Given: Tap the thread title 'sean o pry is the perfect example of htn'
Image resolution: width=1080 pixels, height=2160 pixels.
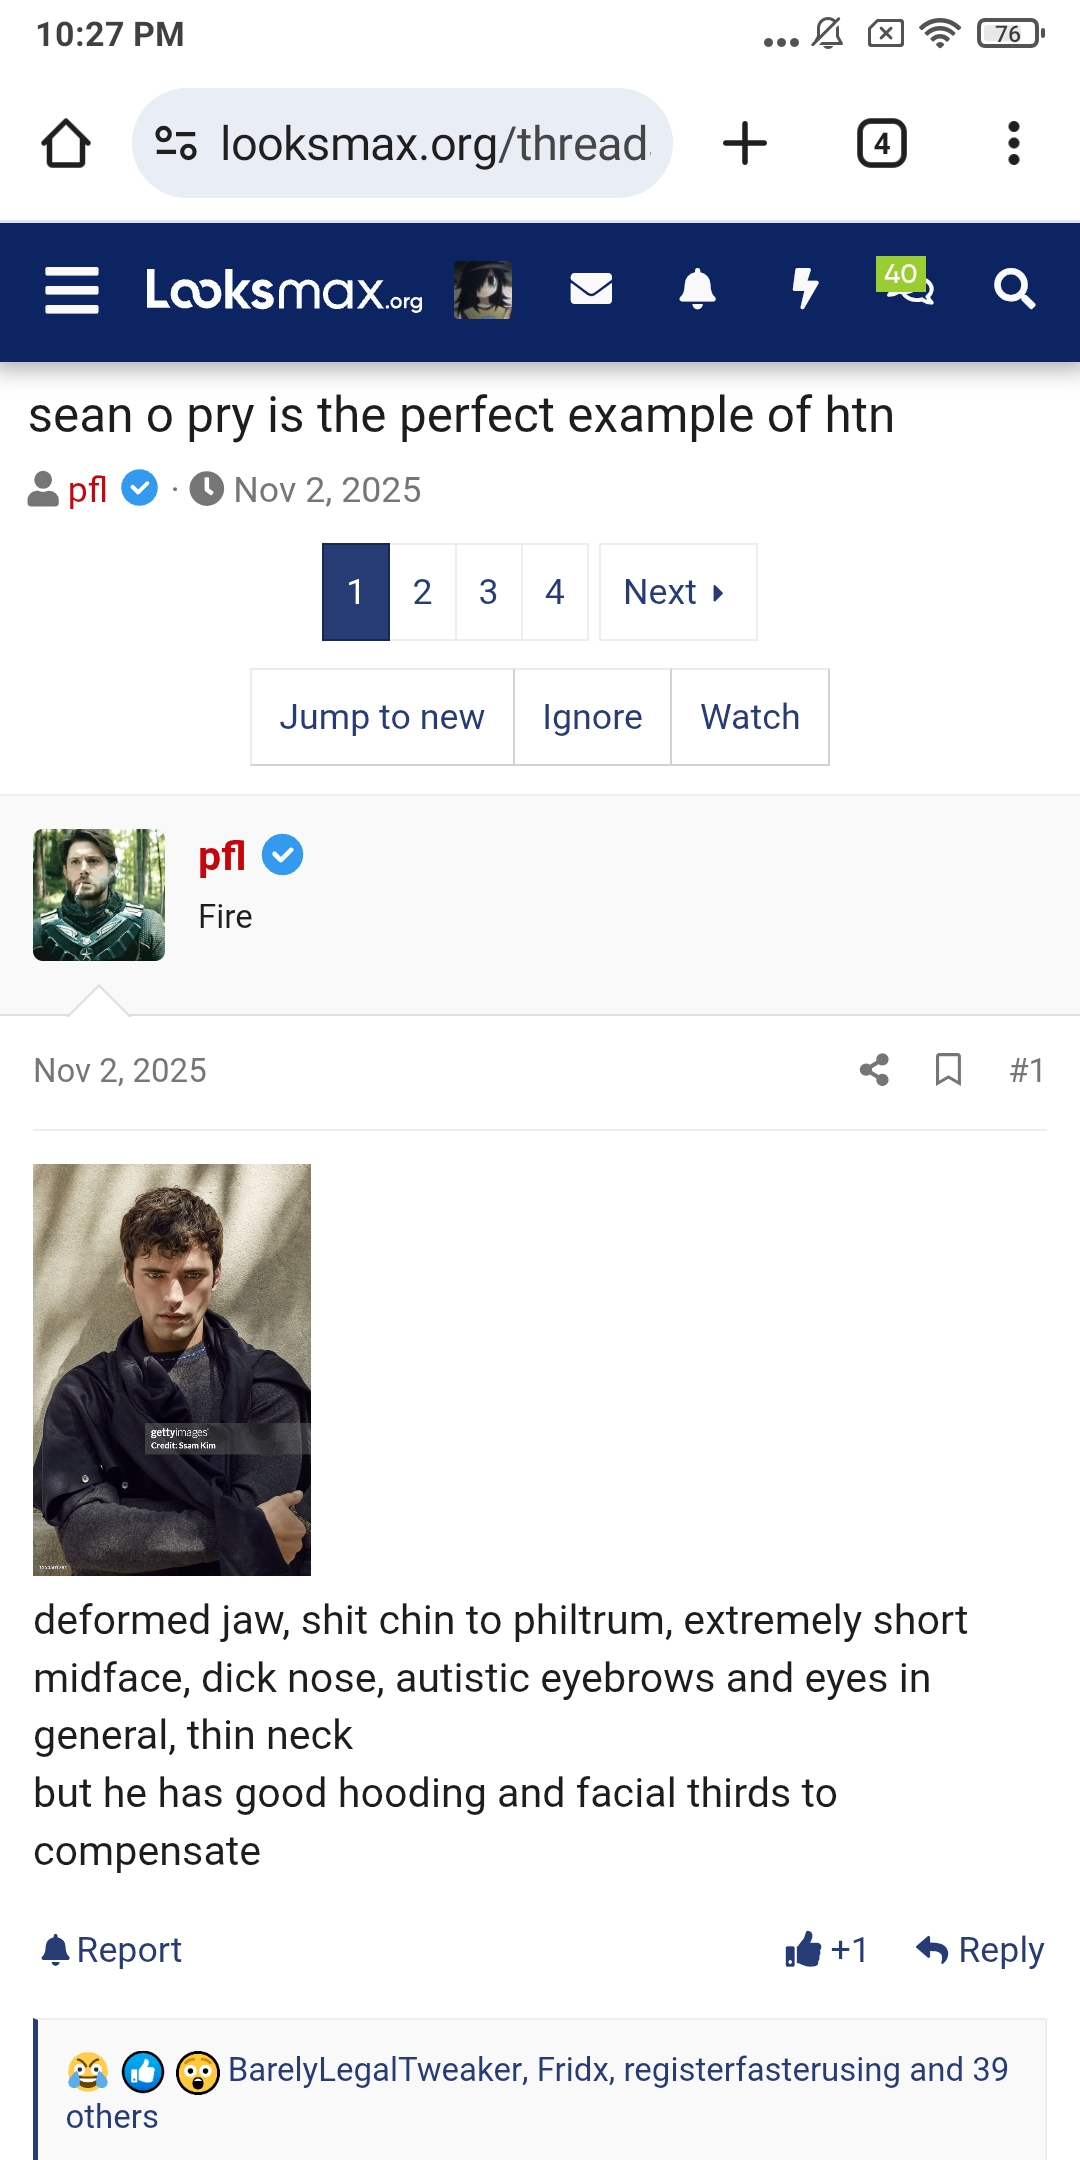Looking at the screenshot, I should pos(461,415).
